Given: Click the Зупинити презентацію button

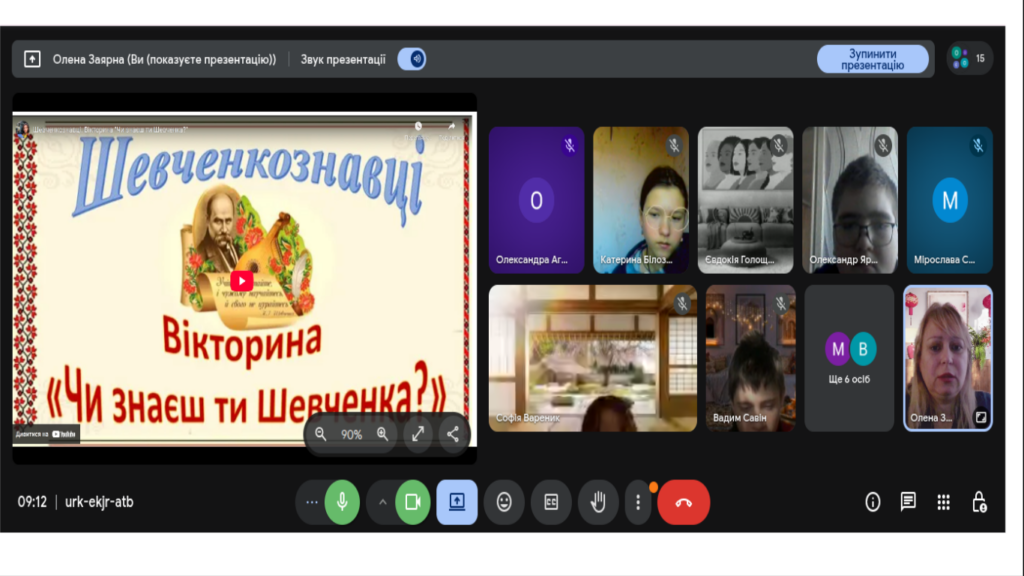Looking at the screenshot, I should click(x=872, y=59).
